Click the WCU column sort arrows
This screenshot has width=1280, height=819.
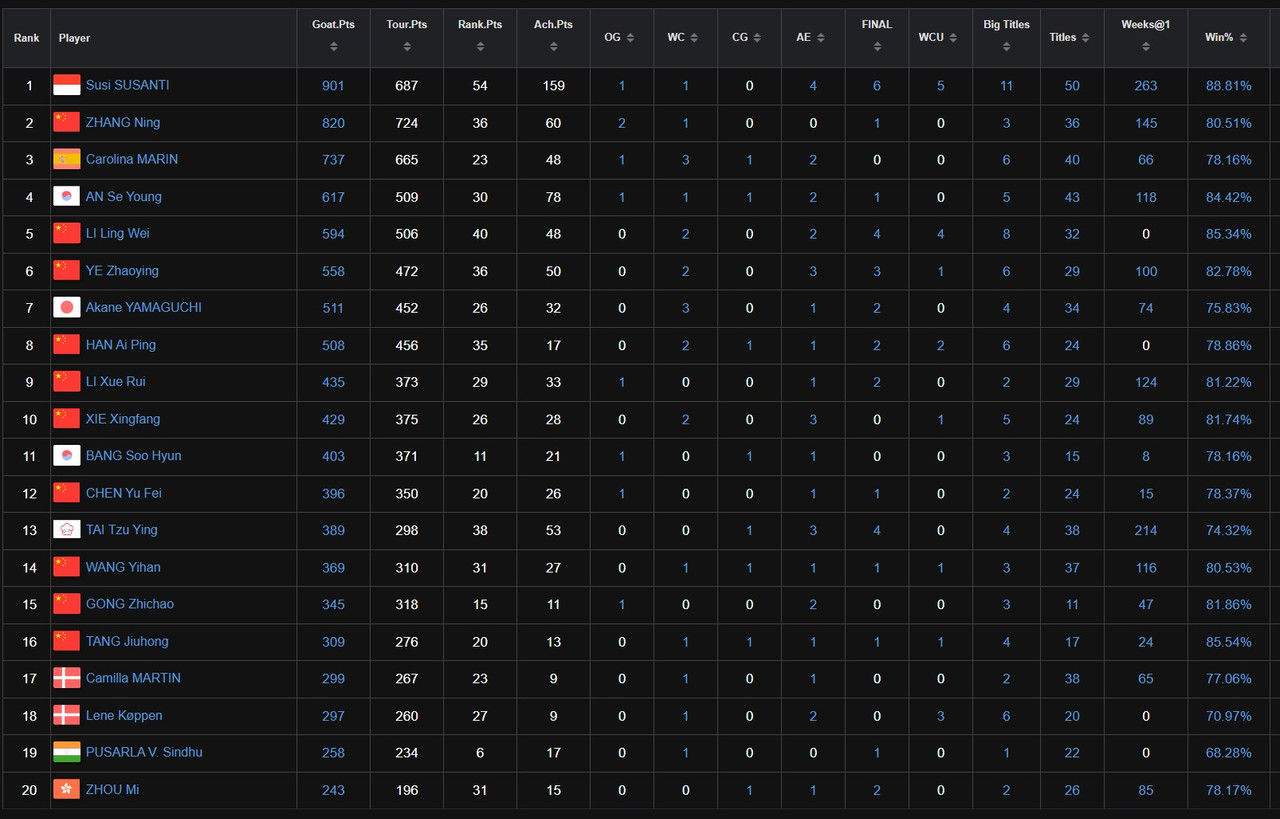[x=954, y=38]
